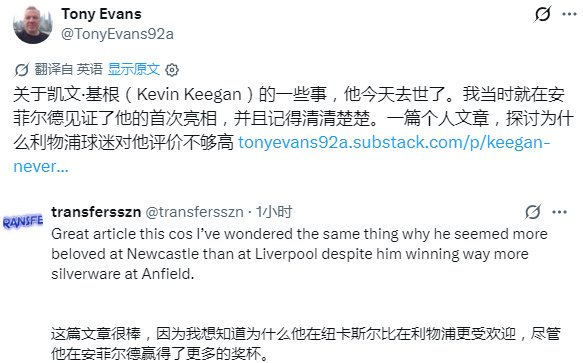Click the 'never…' continuation of the link
This screenshot has height=363, width=583.
tap(41, 167)
